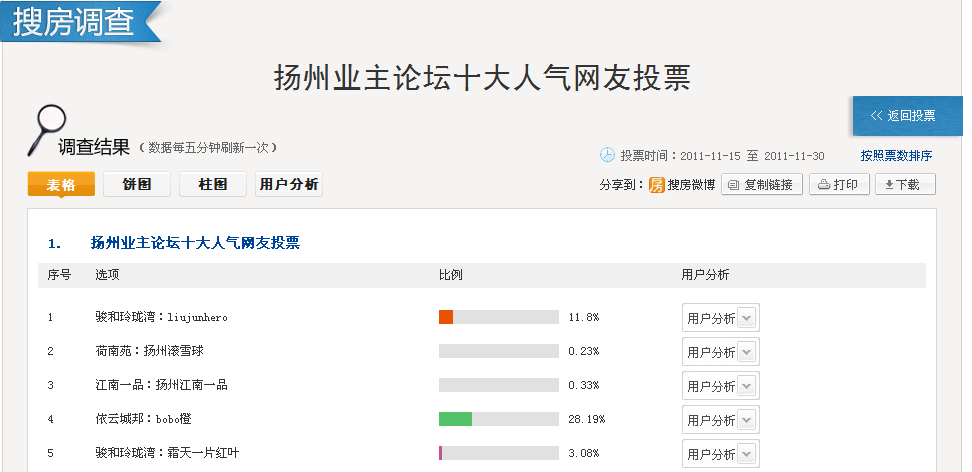Switch to the 柱图 tab
The image size is (972, 472).
[212, 185]
